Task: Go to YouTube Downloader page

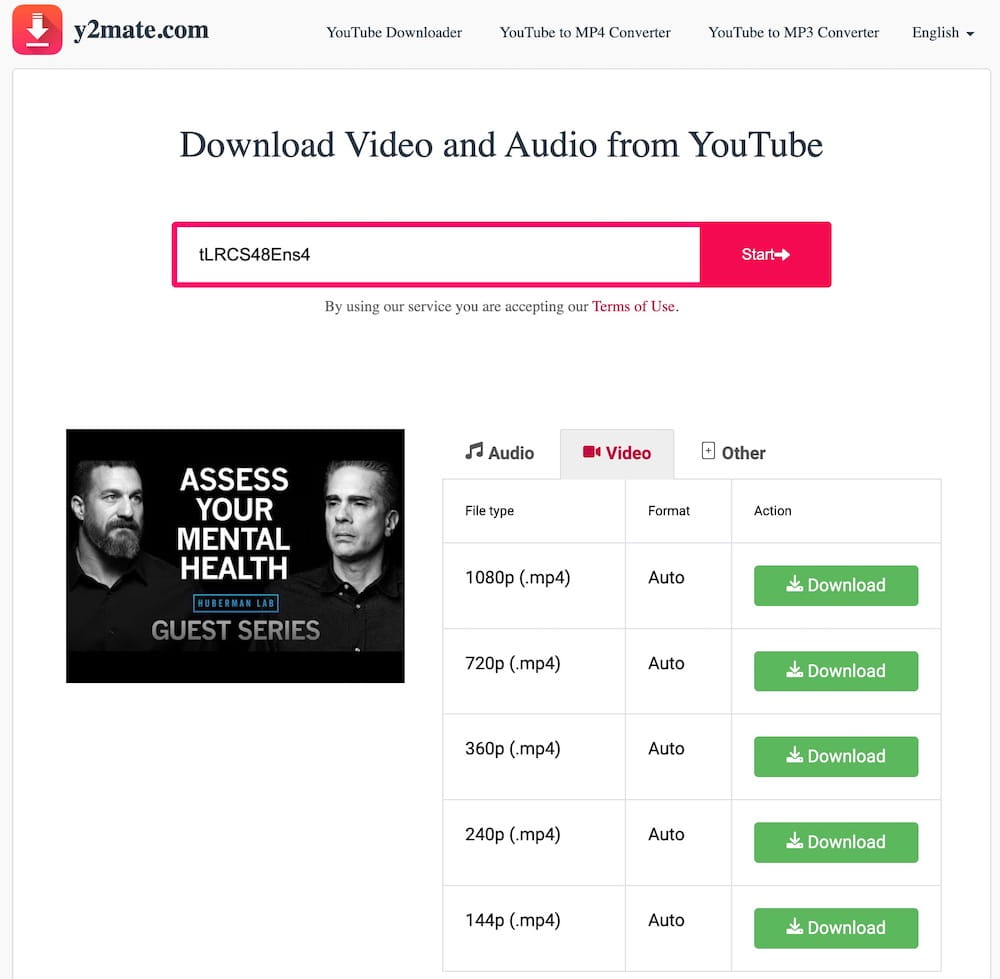Action: coord(394,33)
